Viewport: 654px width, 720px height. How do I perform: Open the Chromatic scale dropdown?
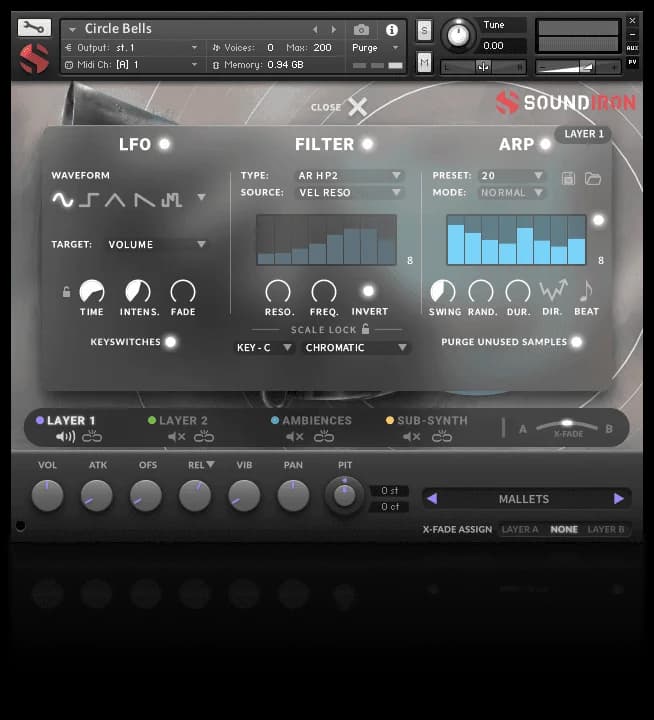tap(357, 348)
